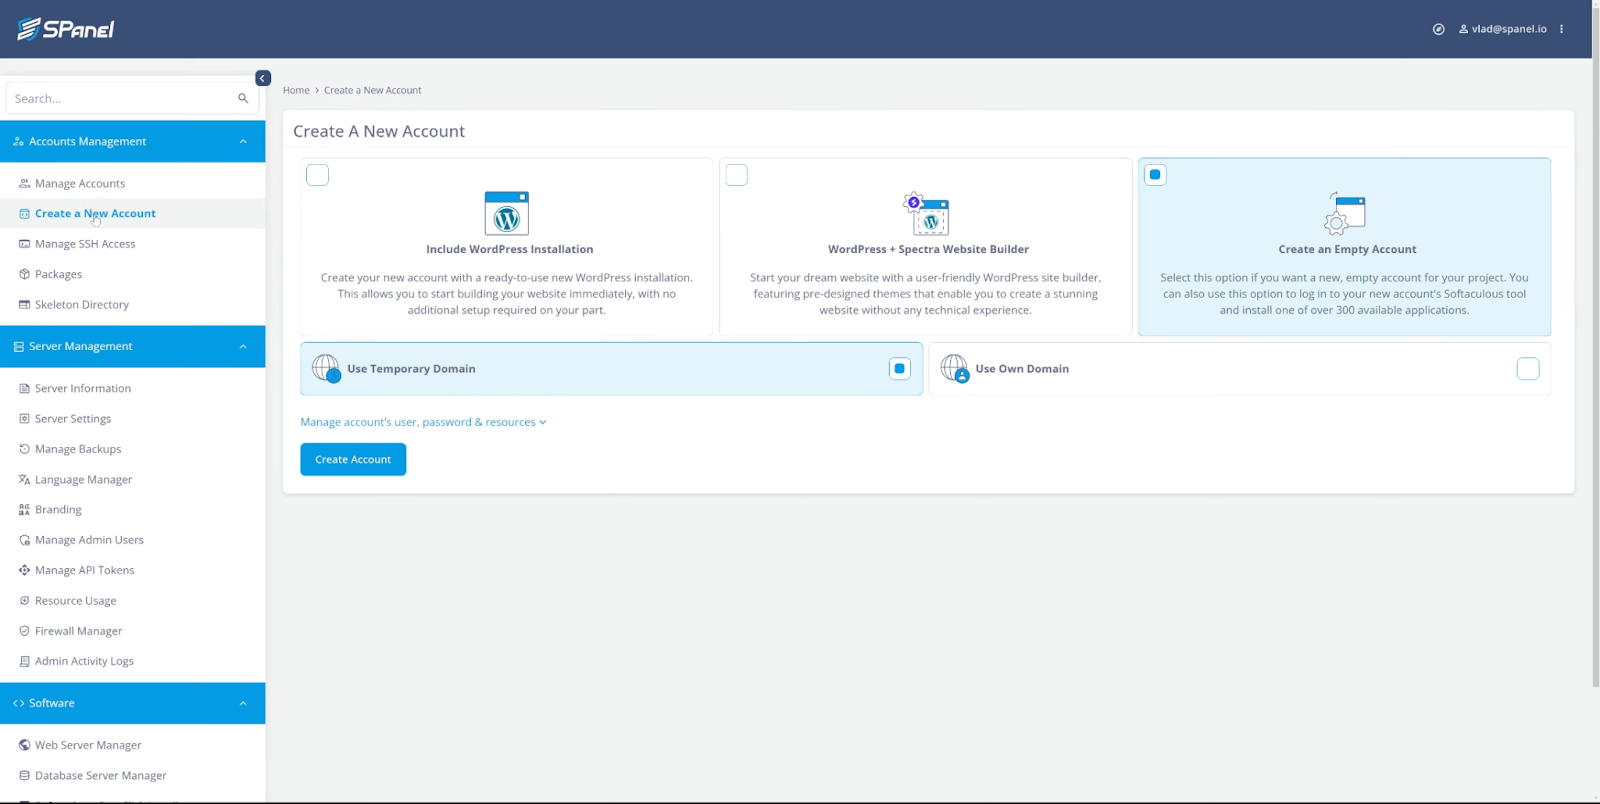This screenshot has height=804, width=1600.
Task: Open the vlad@spanel.io user account
Action: (x=1502, y=29)
